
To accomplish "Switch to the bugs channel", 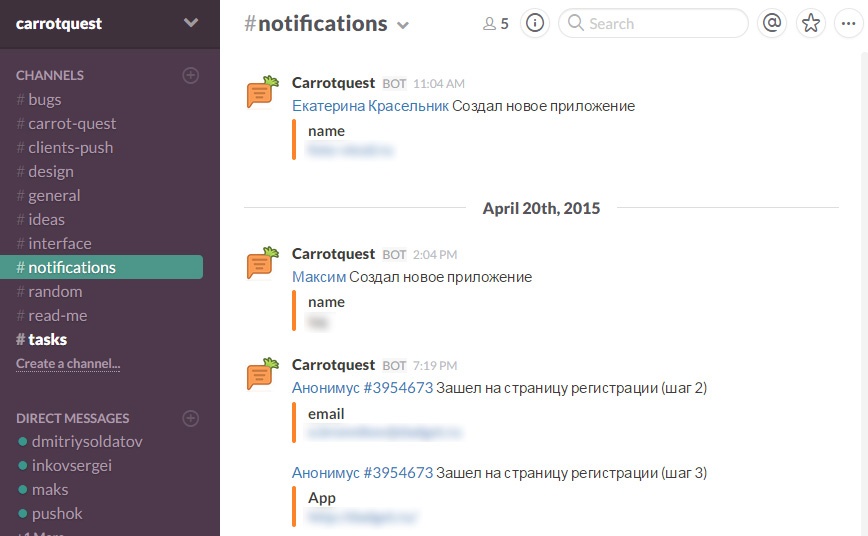I will click(x=45, y=99).
